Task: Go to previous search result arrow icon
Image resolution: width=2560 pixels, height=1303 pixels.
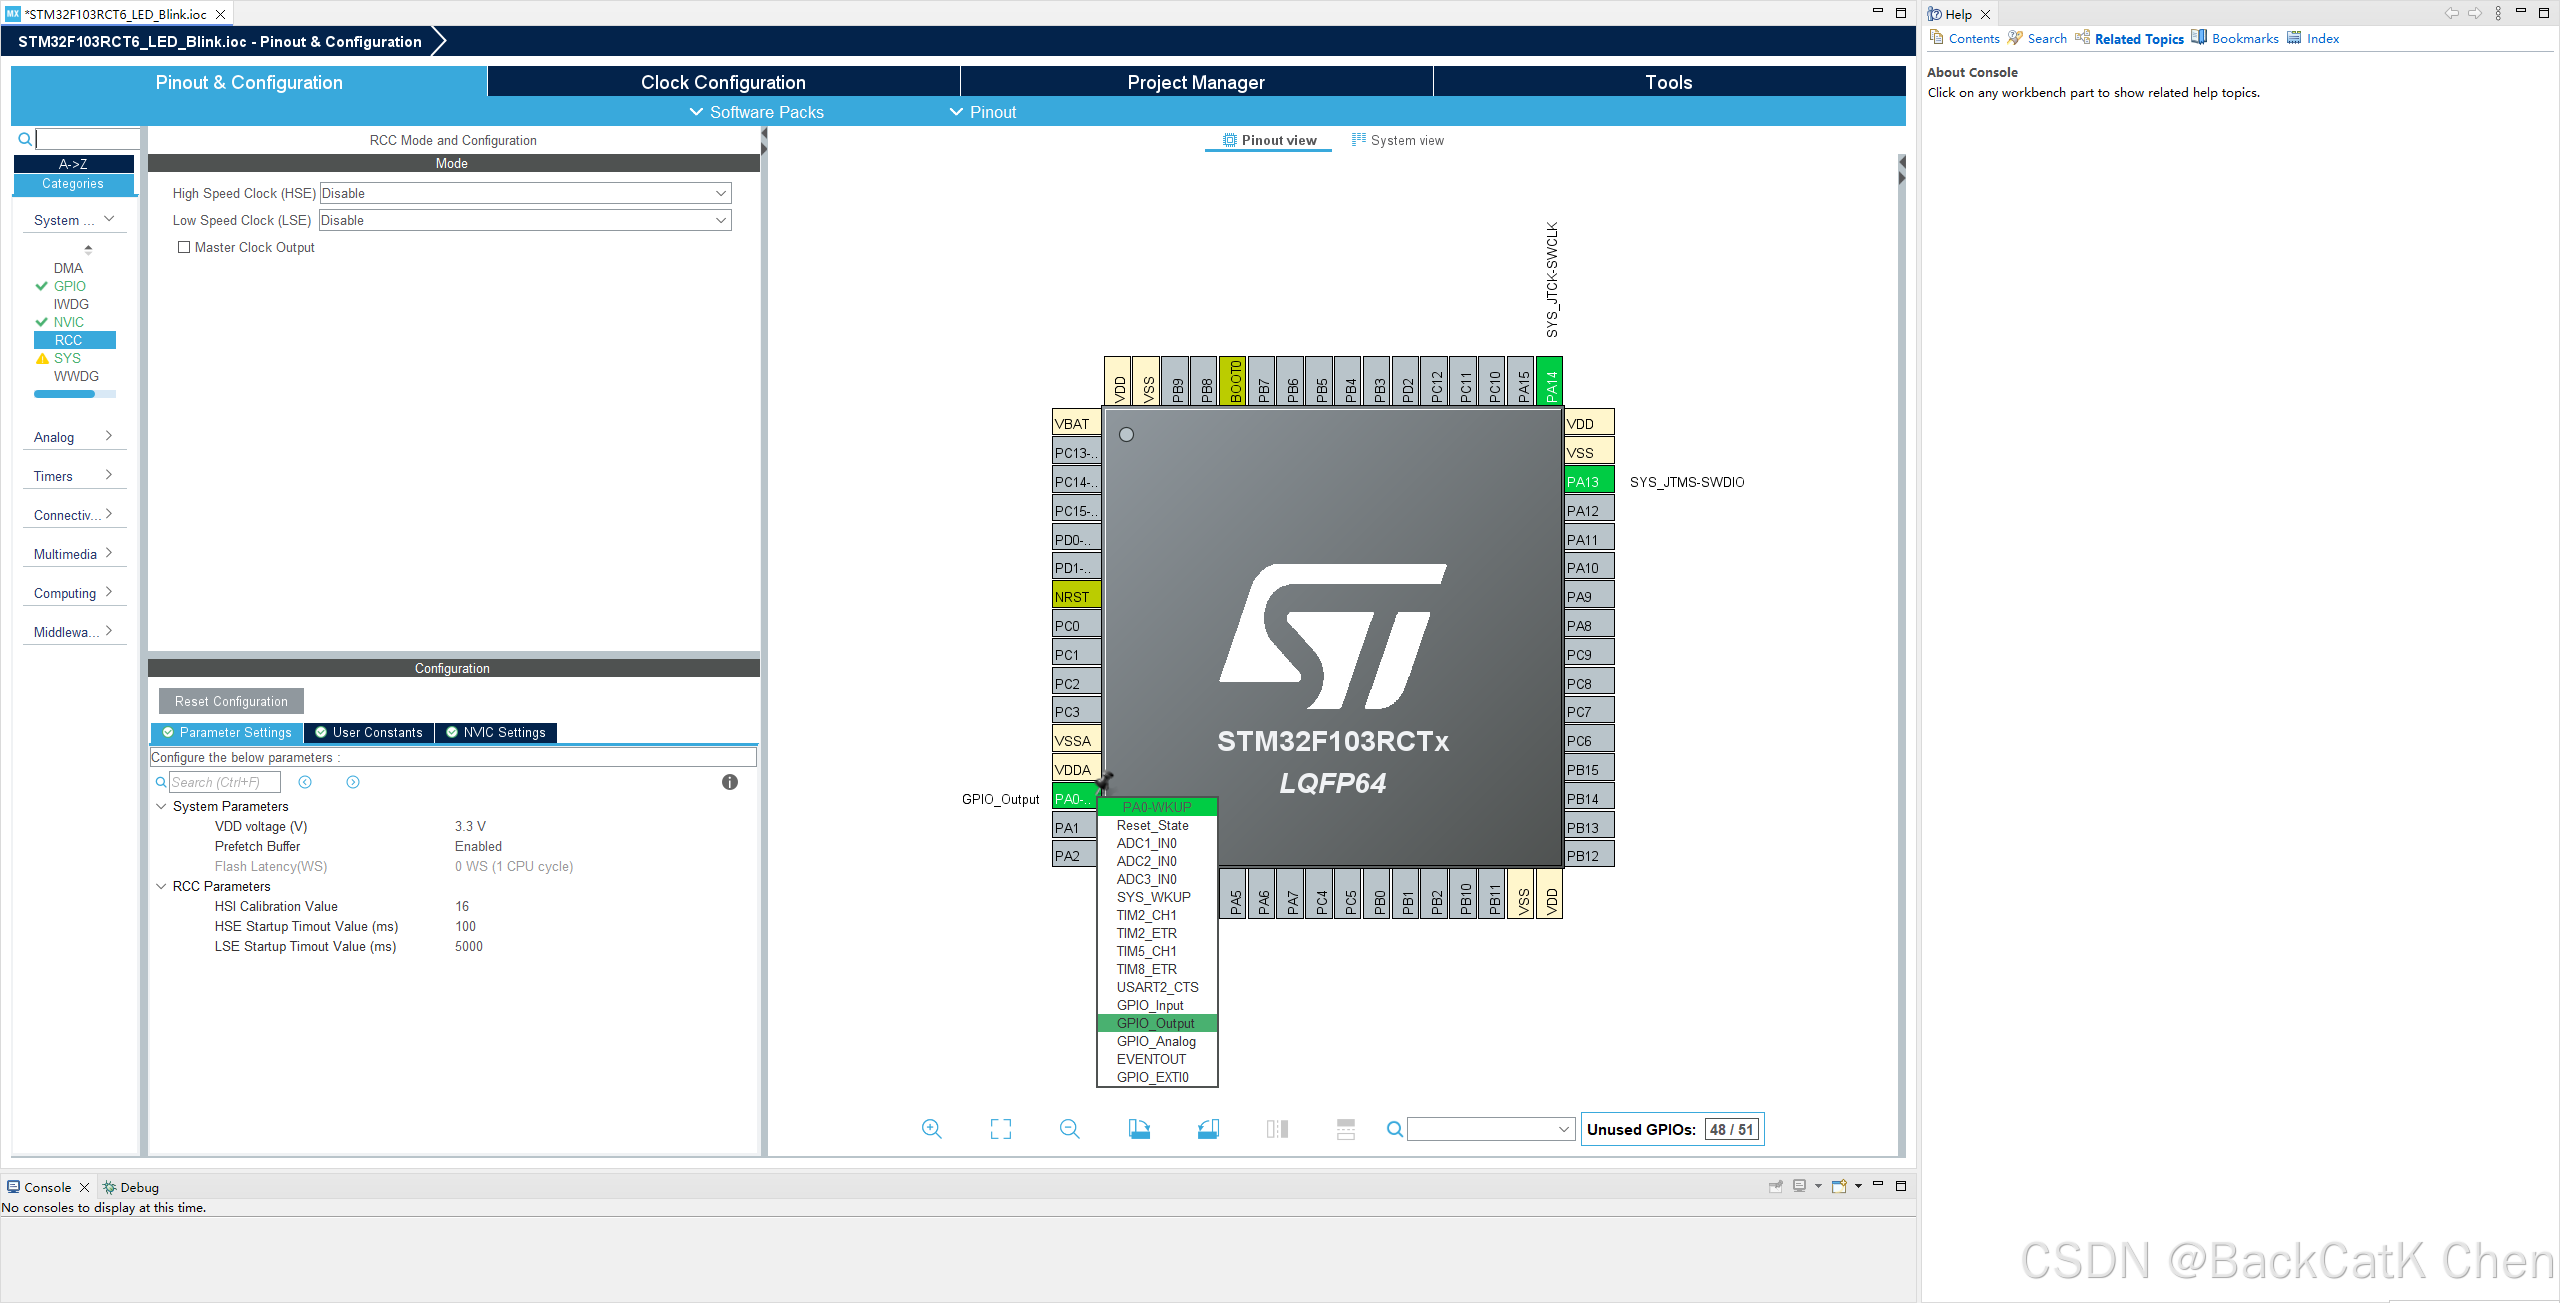Action: pos(305,782)
